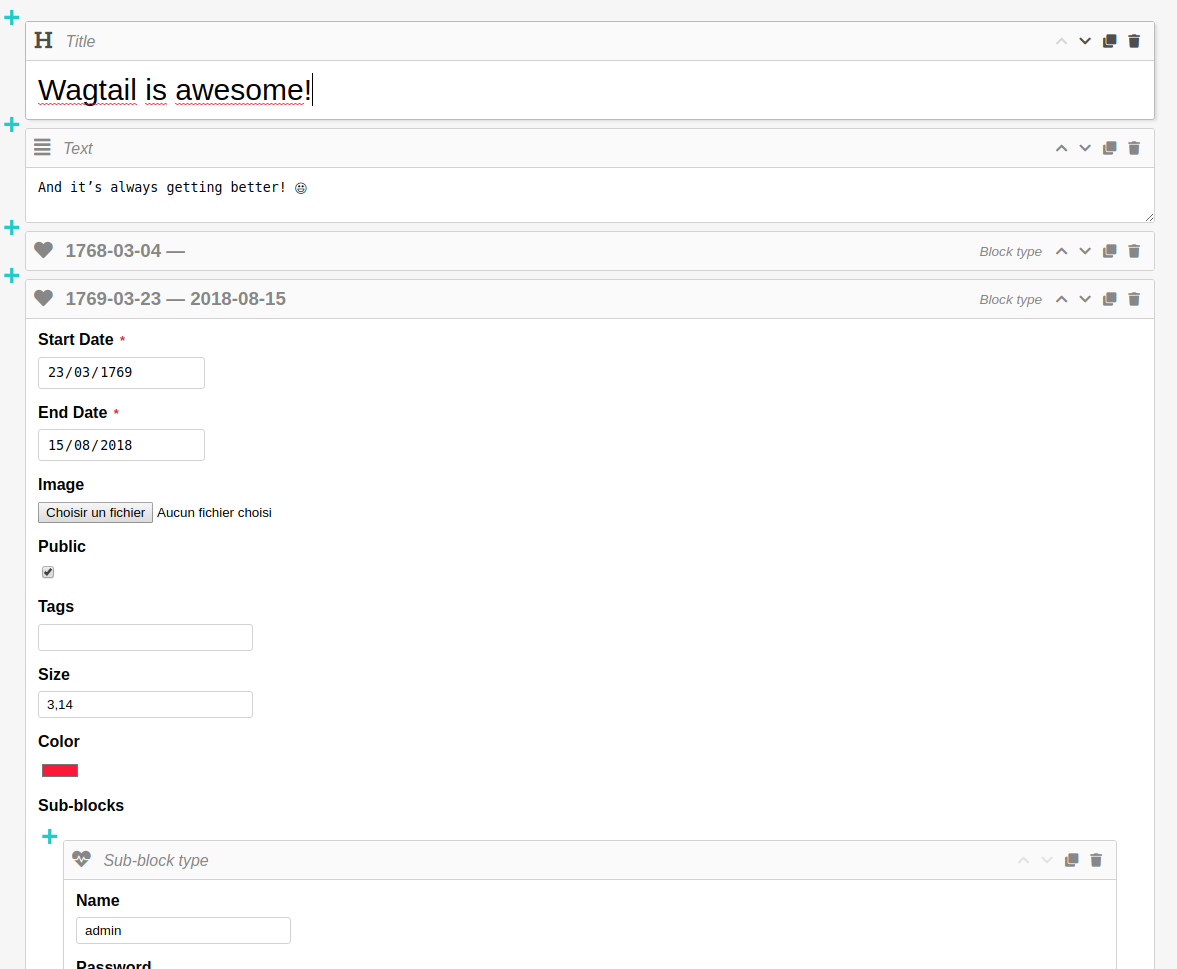Move the 1769-03-23 block down
1177x969 pixels.
point(1085,299)
